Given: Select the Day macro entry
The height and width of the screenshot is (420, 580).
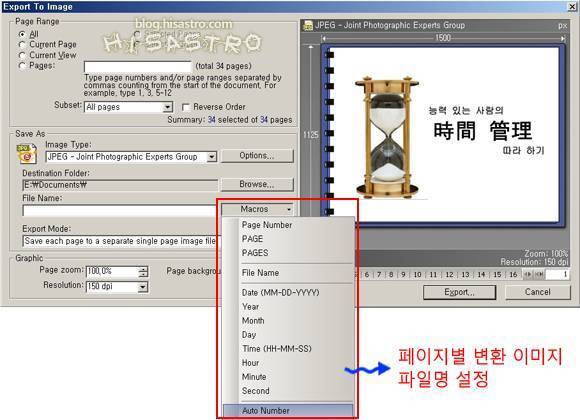Looking at the screenshot, I should coord(249,335).
